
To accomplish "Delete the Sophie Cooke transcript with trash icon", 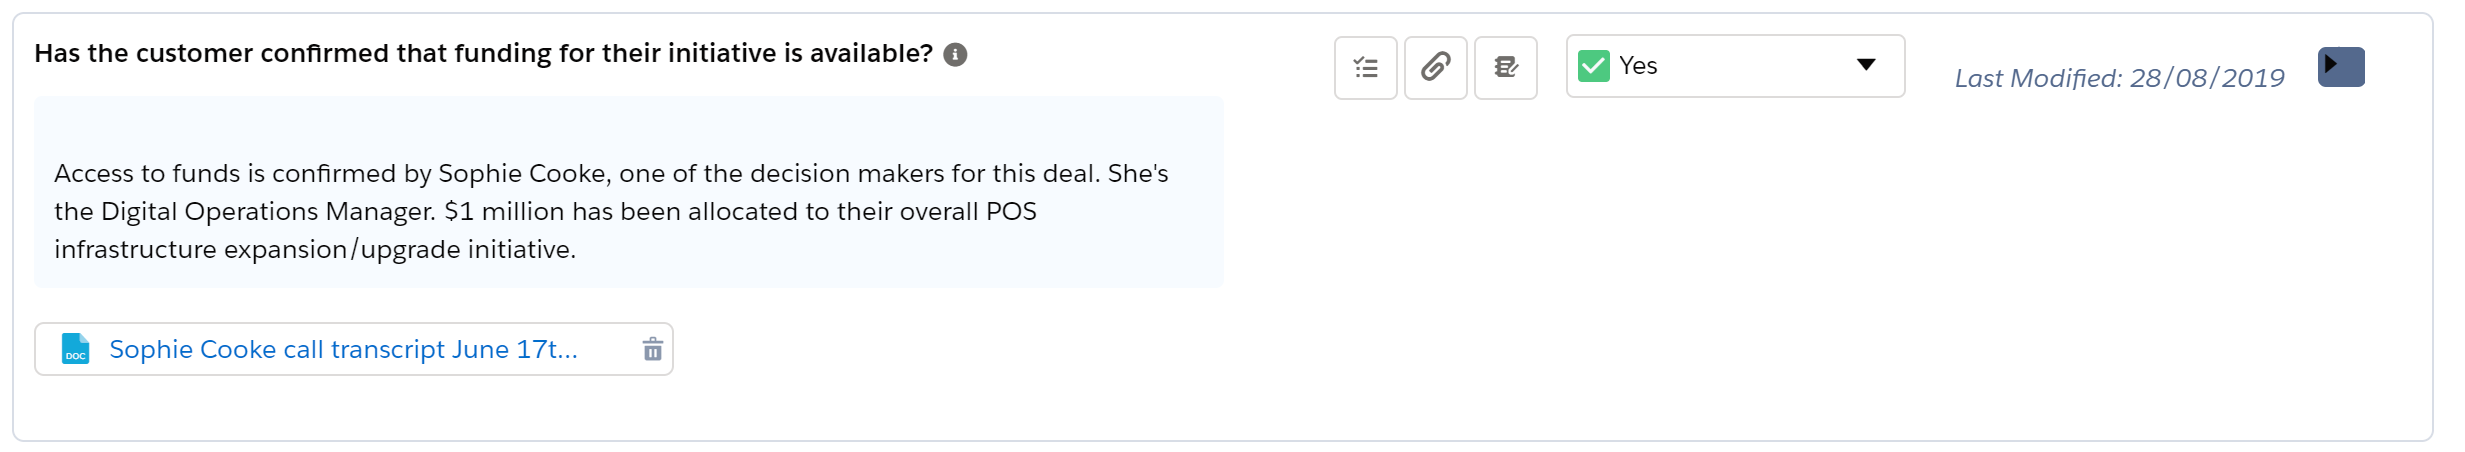I will click(x=652, y=349).
